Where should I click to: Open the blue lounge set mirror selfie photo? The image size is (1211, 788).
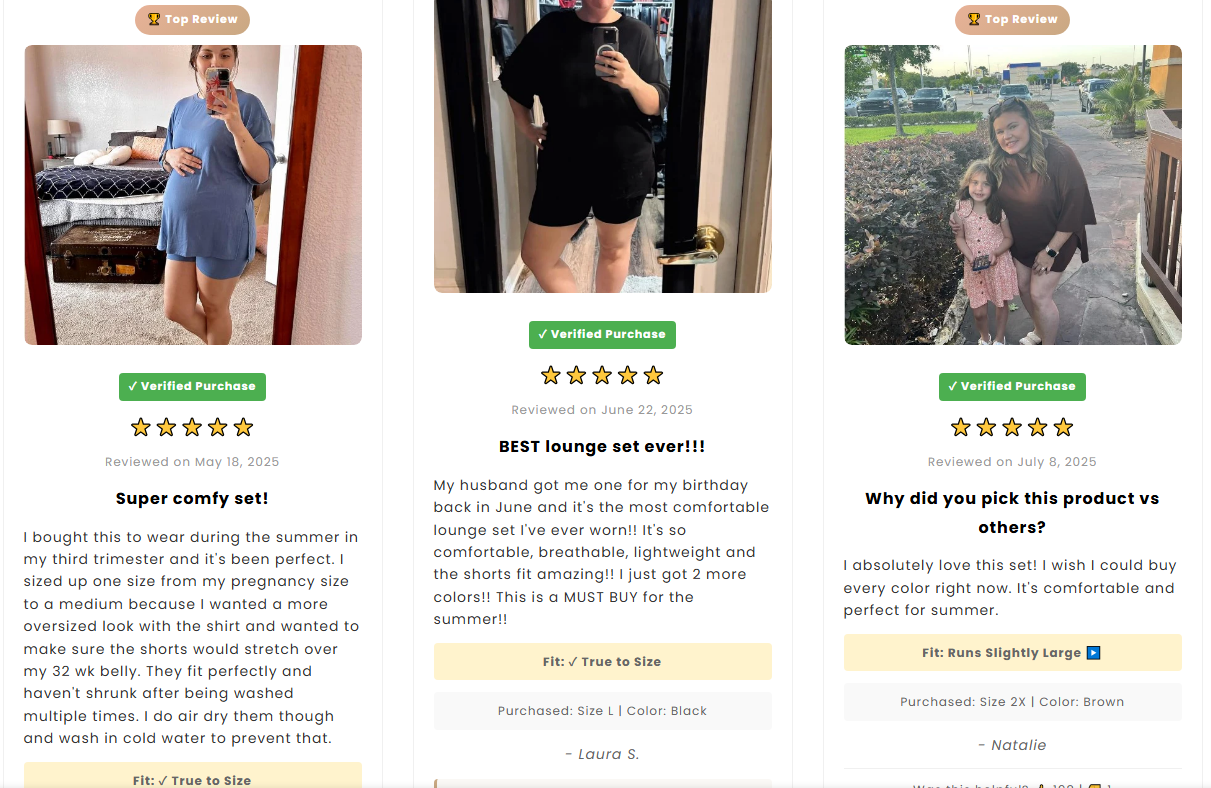[193, 195]
